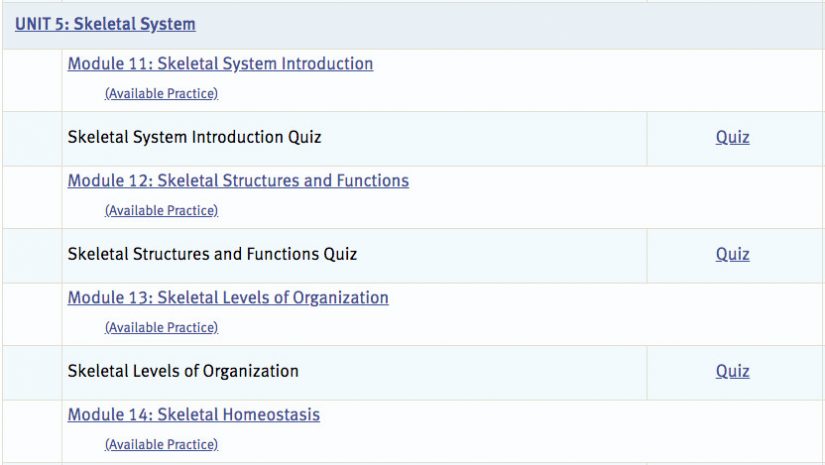This screenshot has width=825, height=465.
Task: Select the Skeletal Levels of Organization row title
Action: (x=183, y=371)
